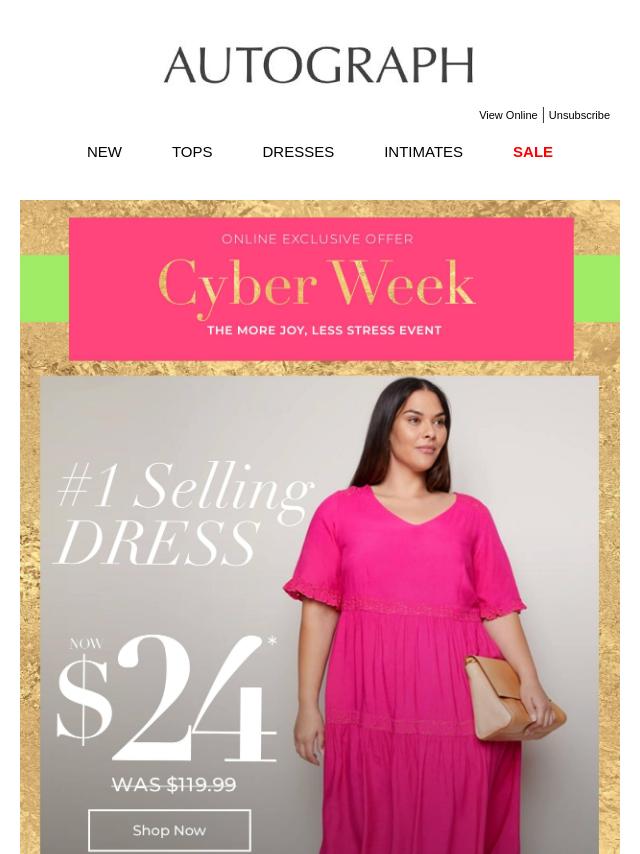Click the Shop Now button
This screenshot has height=854, width=640.
(x=169, y=830)
